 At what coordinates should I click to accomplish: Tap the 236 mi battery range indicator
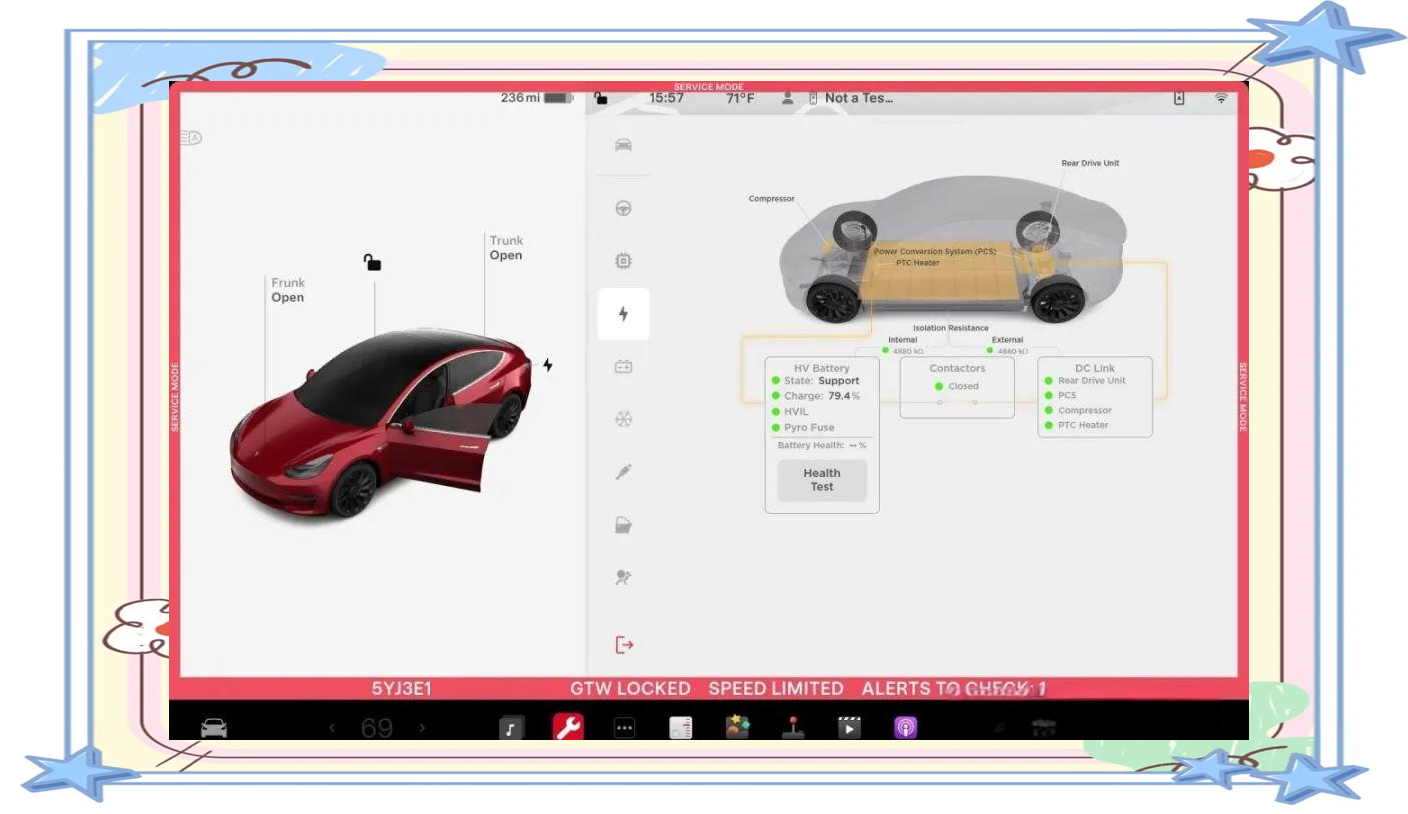(536, 98)
